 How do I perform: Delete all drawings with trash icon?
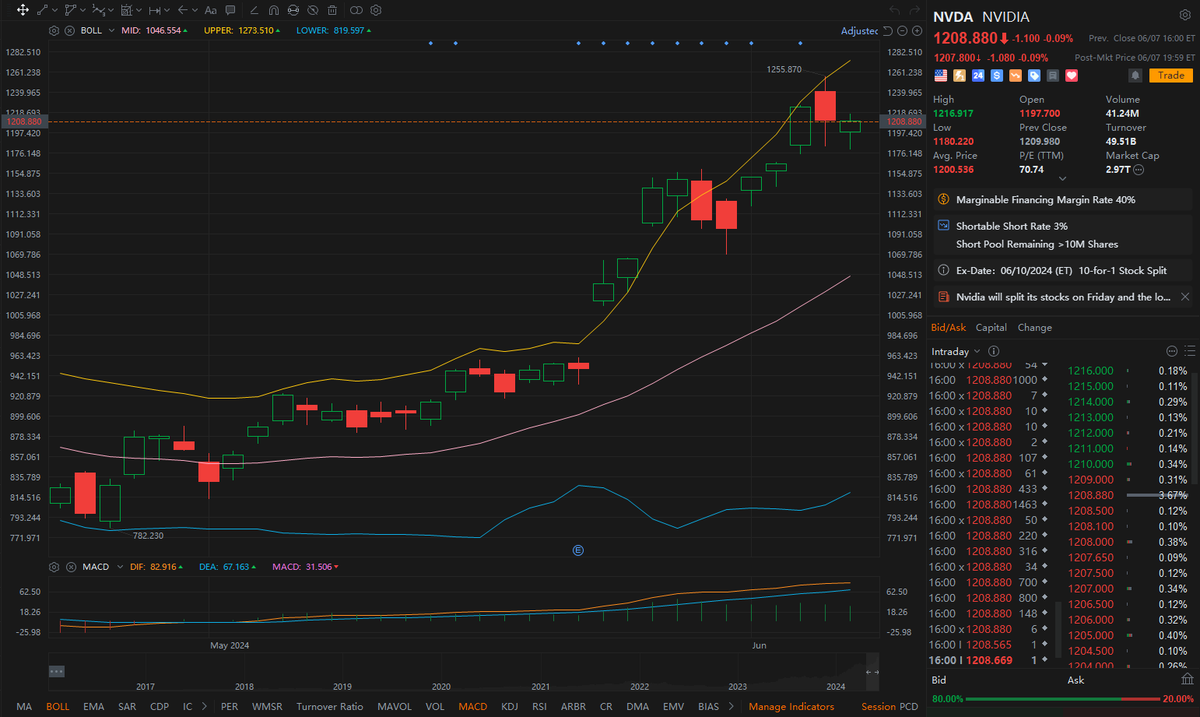pos(332,10)
